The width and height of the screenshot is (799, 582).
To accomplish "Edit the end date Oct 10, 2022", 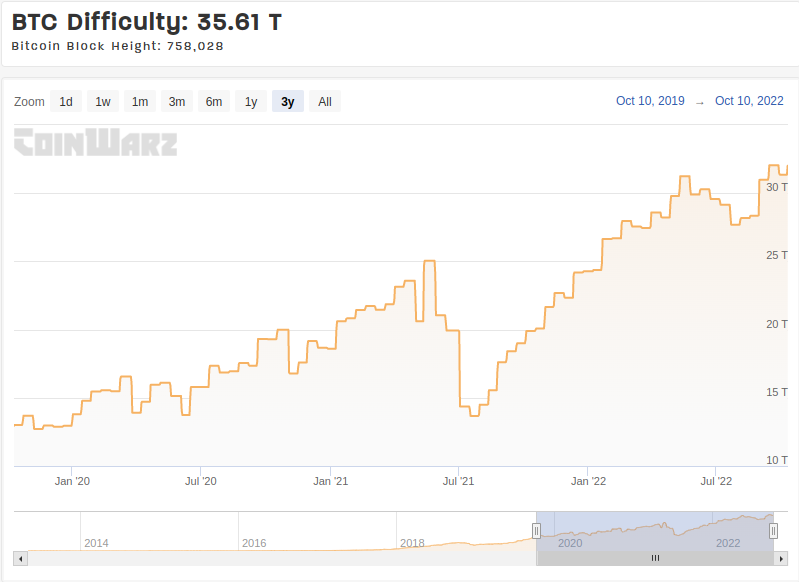I will tap(749, 101).
